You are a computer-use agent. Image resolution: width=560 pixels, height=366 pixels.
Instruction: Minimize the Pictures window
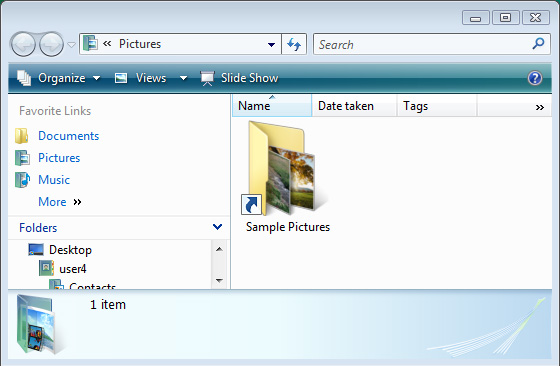pos(475,18)
